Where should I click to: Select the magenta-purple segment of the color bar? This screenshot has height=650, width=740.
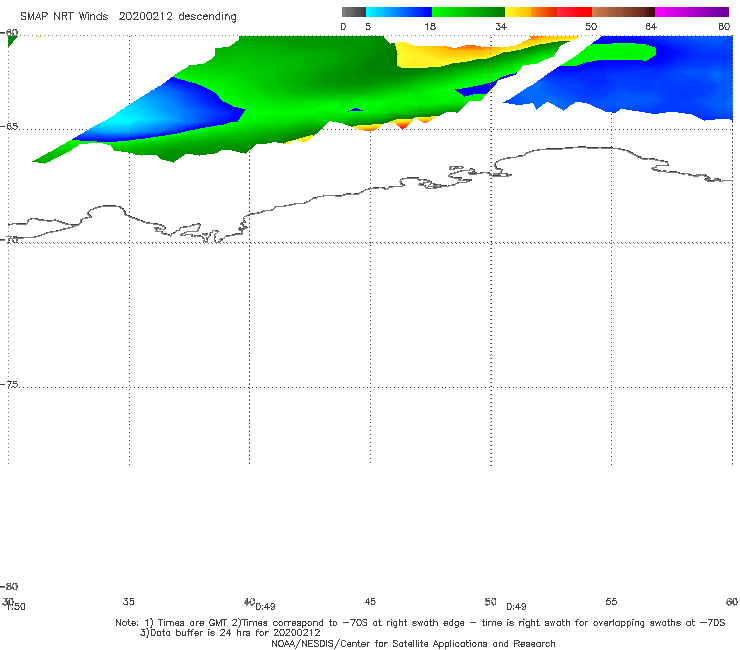coord(692,12)
